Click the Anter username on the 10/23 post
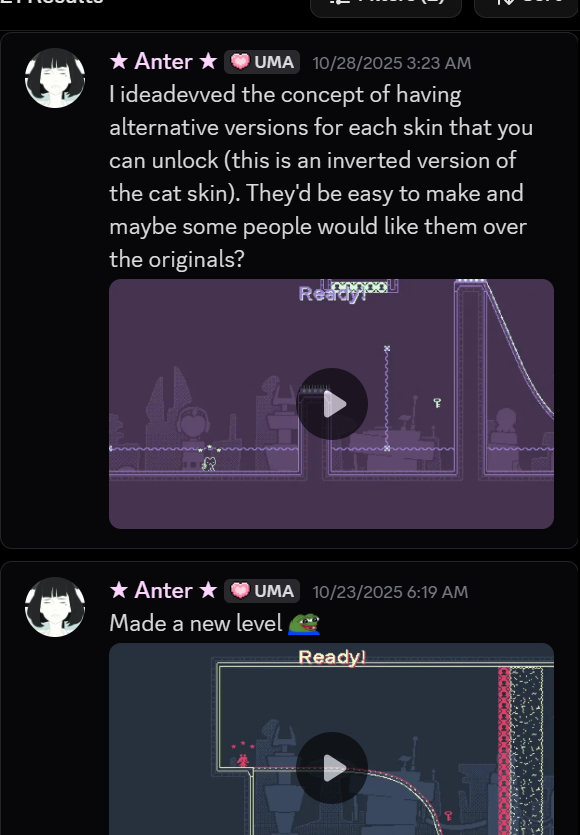Image resolution: width=580 pixels, height=835 pixels. pyautogui.click(x=164, y=591)
